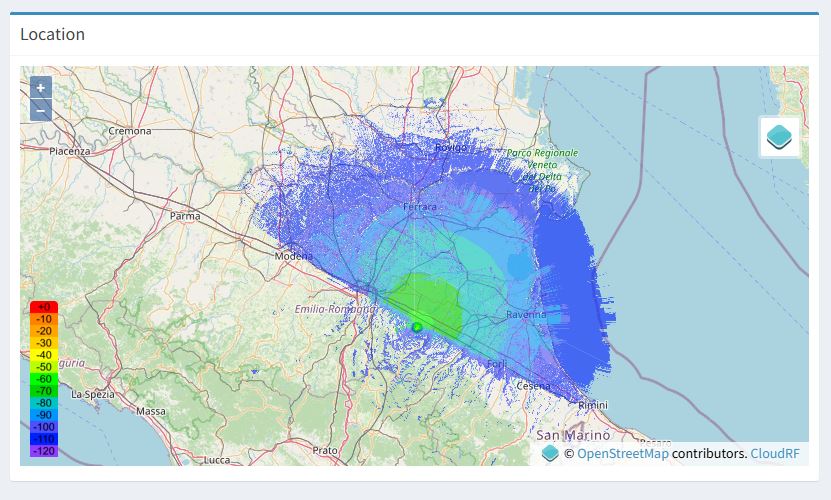Click the purple -120 legend swatch
The image size is (831, 500).
pyautogui.click(x=44, y=451)
